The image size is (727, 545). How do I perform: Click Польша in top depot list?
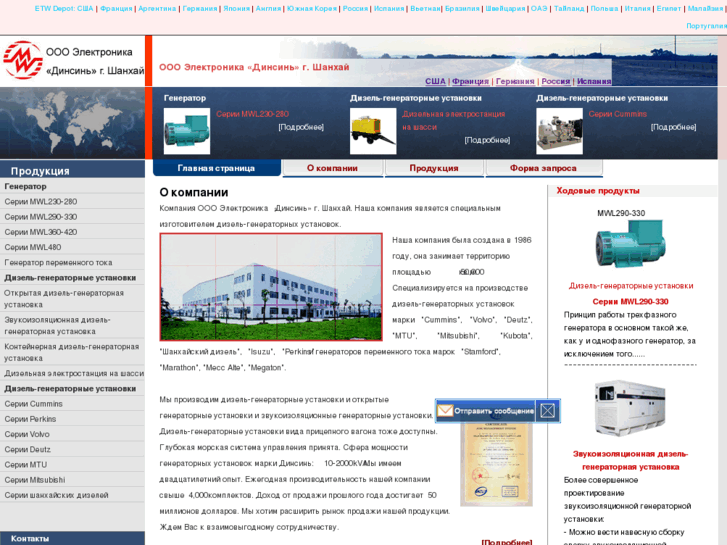coord(604,8)
